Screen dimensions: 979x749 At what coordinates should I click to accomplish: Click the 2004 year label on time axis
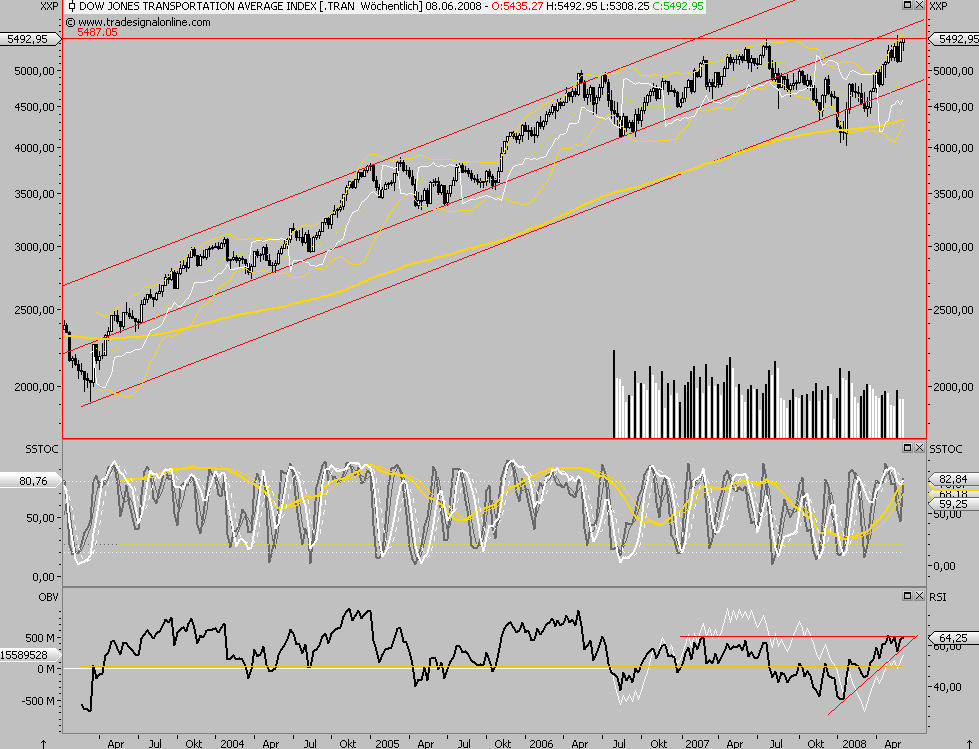pos(232,743)
